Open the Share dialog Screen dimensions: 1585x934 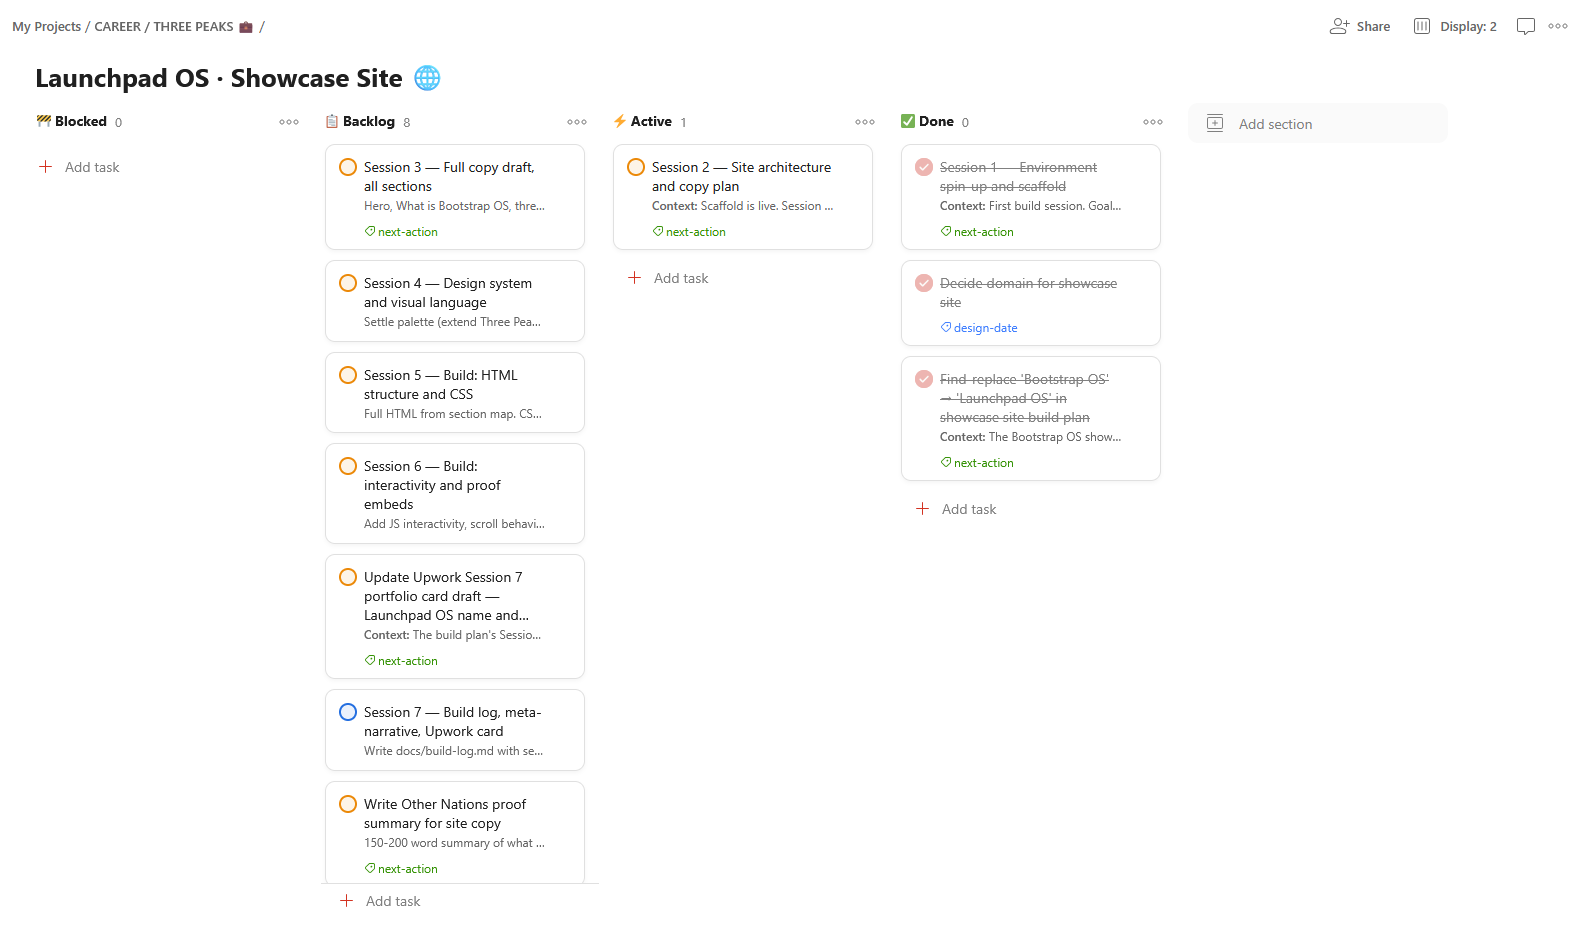1360,26
